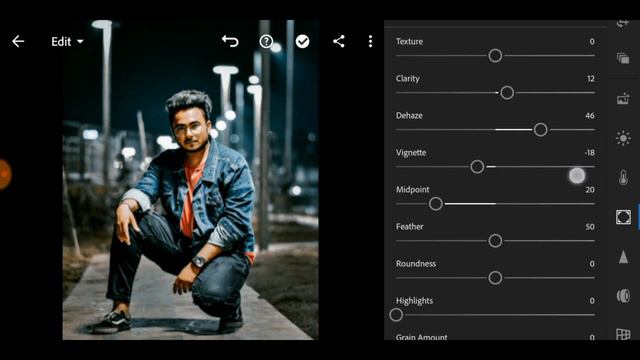Screen dimensions: 640x360
Task: Open the Auto enhance photo icon
Action: (x=623, y=99)
